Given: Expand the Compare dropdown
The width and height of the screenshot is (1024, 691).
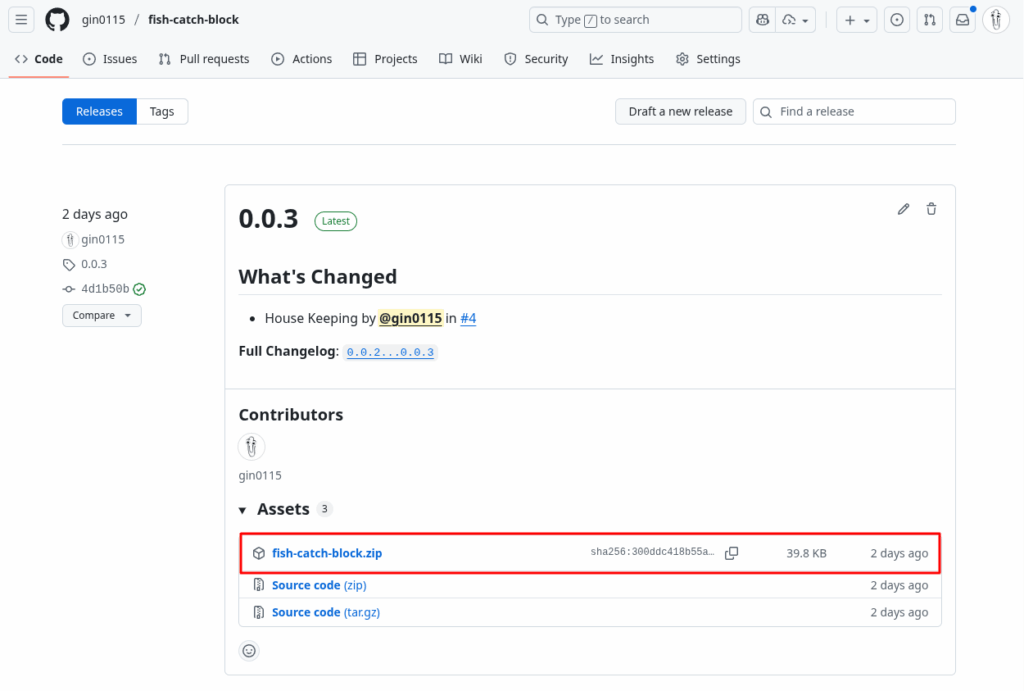Looking at the screenshot, I should (101, 315).
